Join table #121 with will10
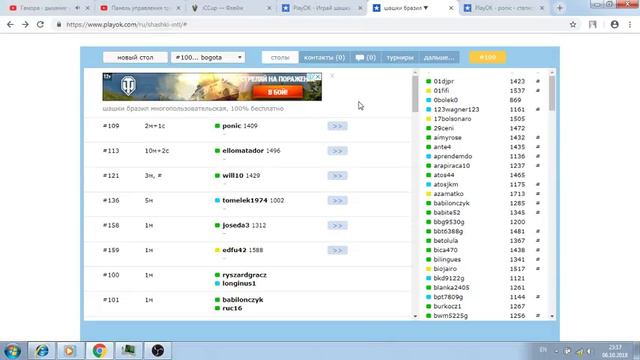Image resolution: width=640 pixels, height=360 pixels. (x=337, y=176)
